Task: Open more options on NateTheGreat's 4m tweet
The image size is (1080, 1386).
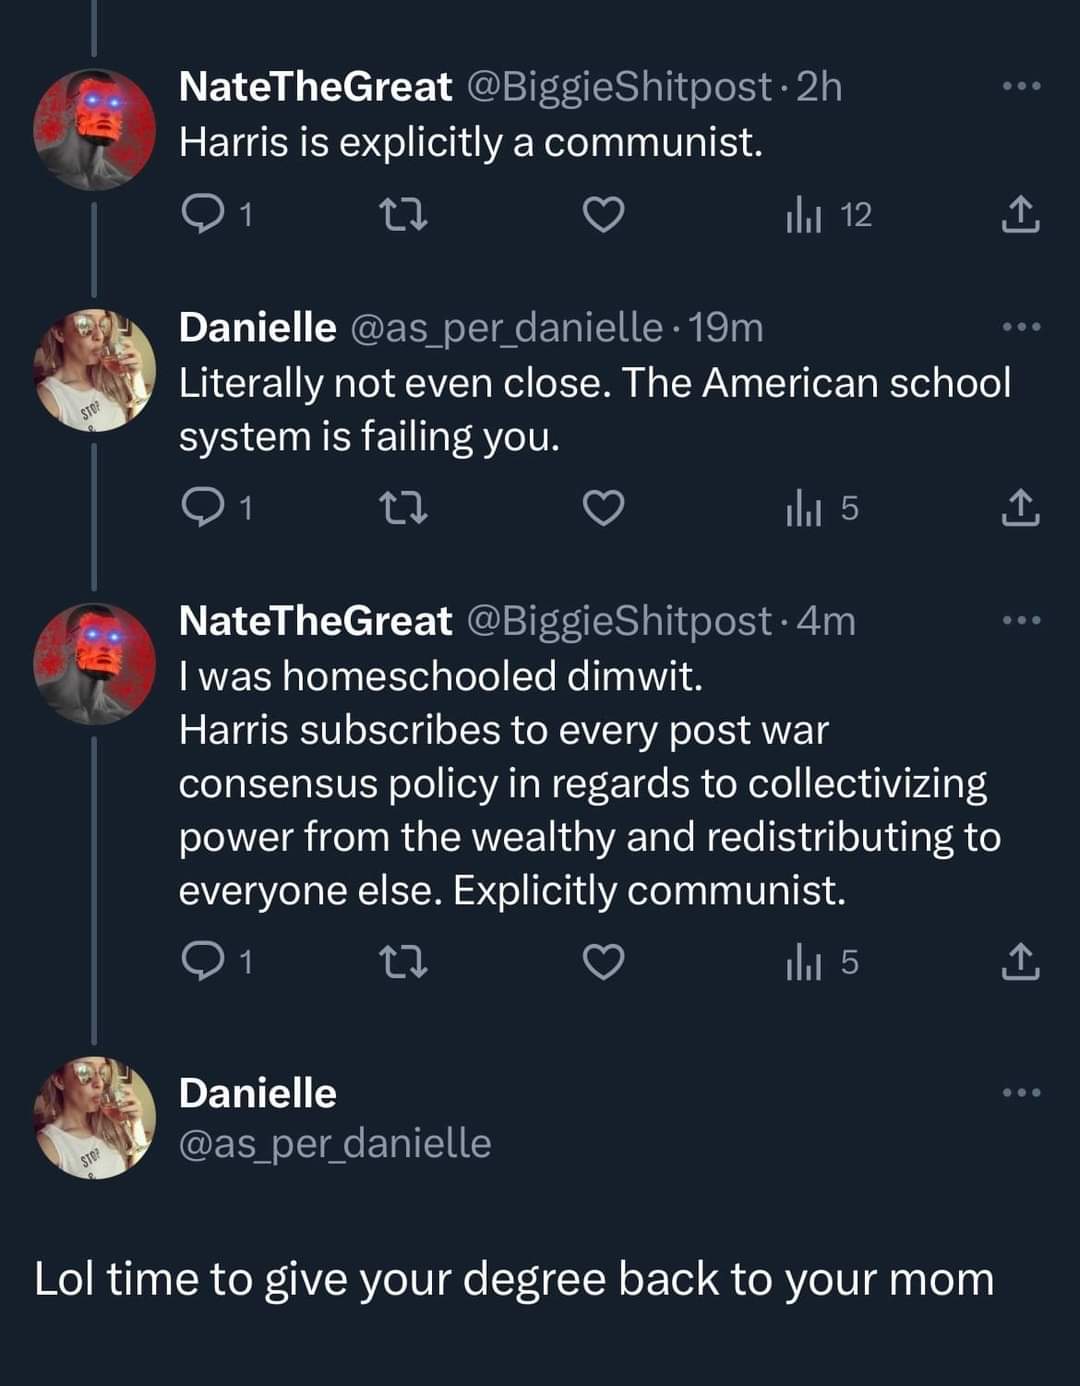Action: point(1021,621)
